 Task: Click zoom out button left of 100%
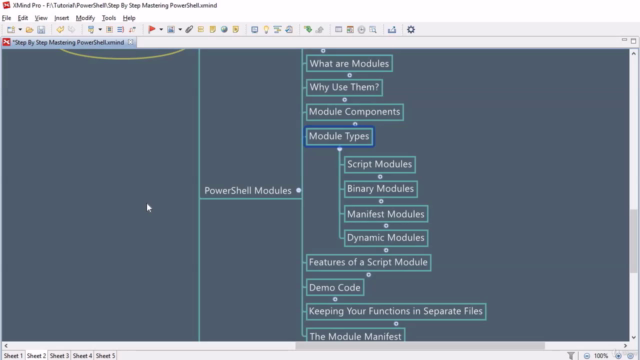[x=587, y=356]
